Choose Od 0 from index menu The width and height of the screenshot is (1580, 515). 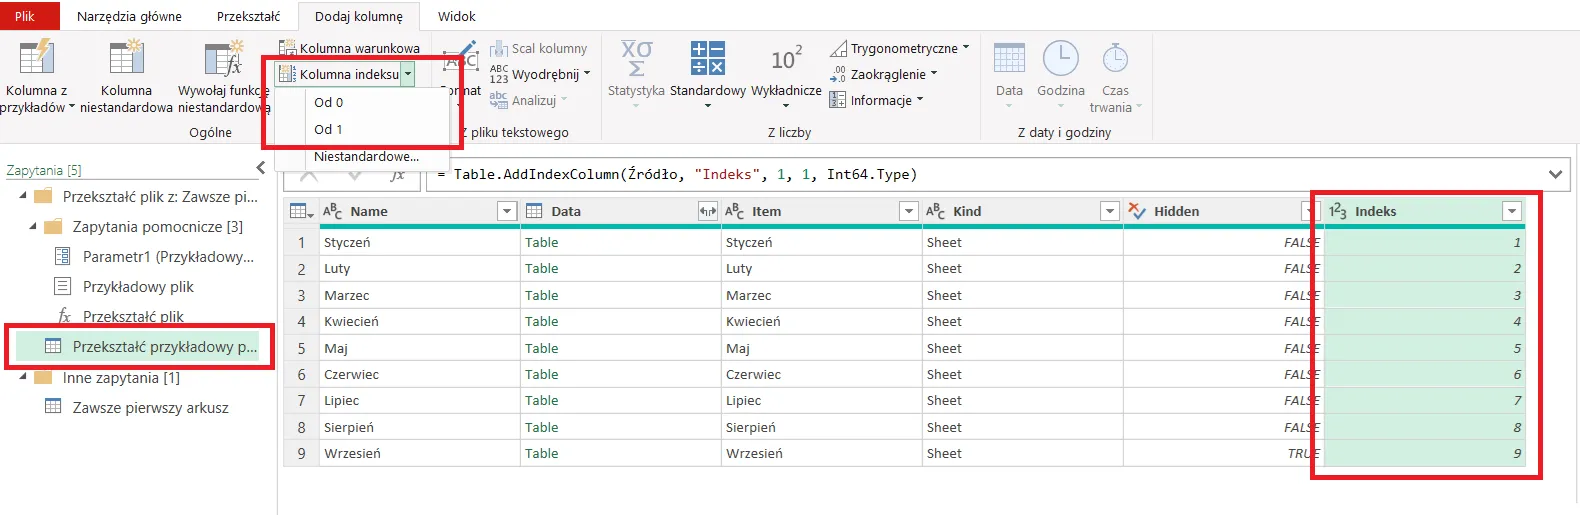point(329,102)
